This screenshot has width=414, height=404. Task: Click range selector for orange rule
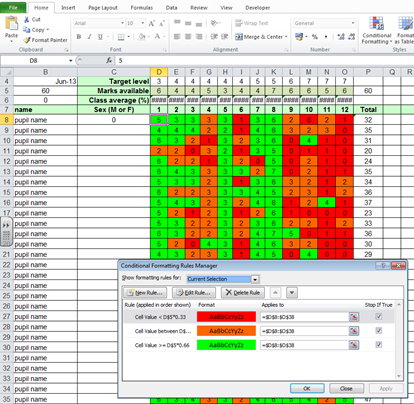pyautogui.click(x=354, y=331)
